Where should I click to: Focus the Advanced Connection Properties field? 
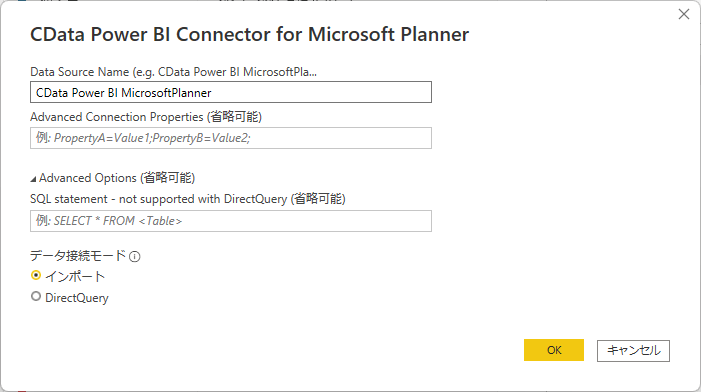[x=231, y=138]
